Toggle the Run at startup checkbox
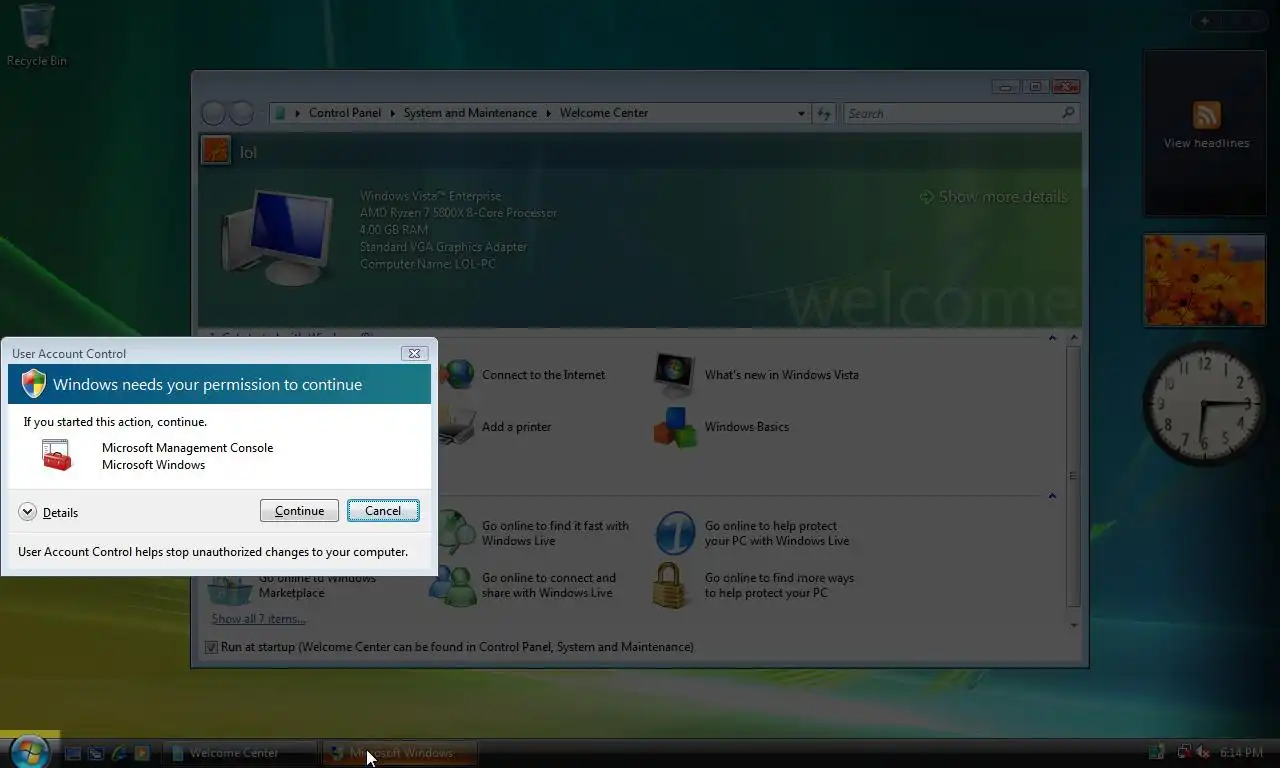 point(211,647)
